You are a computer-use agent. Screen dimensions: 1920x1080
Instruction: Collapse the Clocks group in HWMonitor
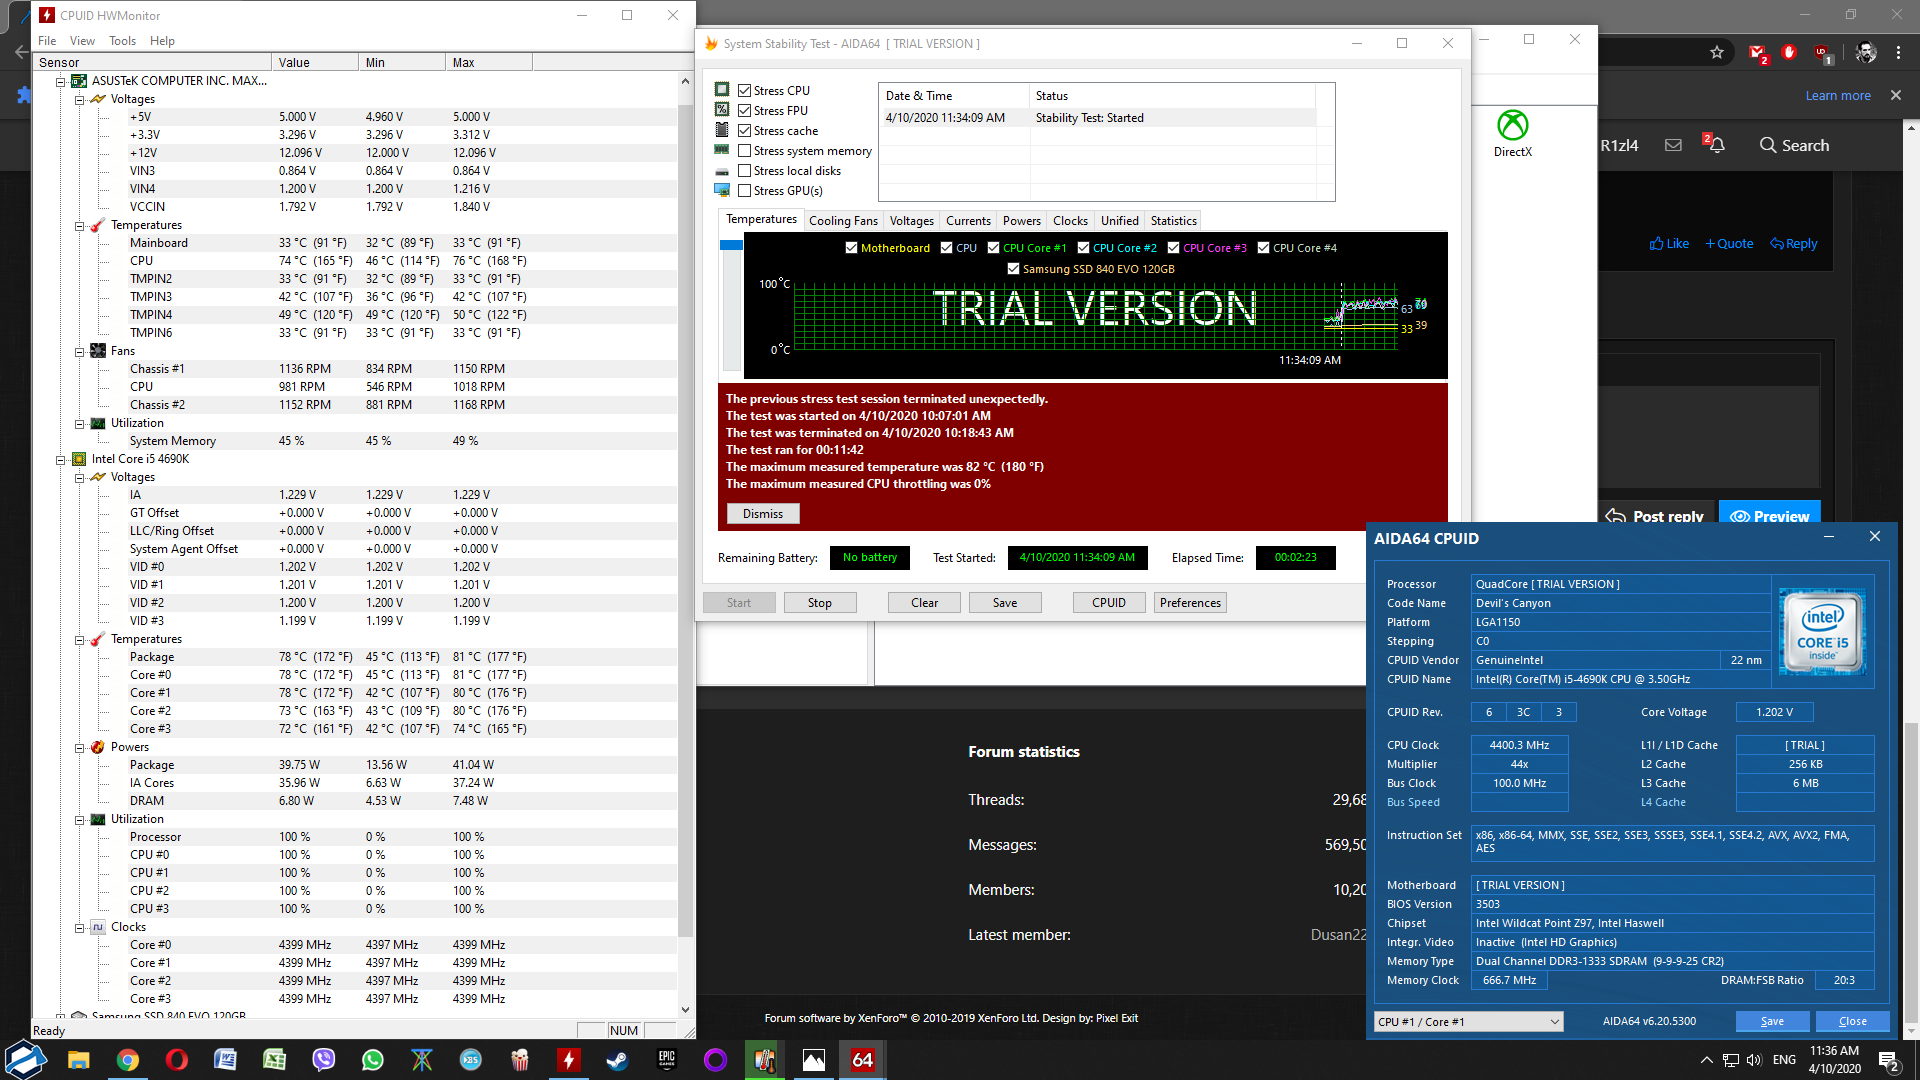79,927
